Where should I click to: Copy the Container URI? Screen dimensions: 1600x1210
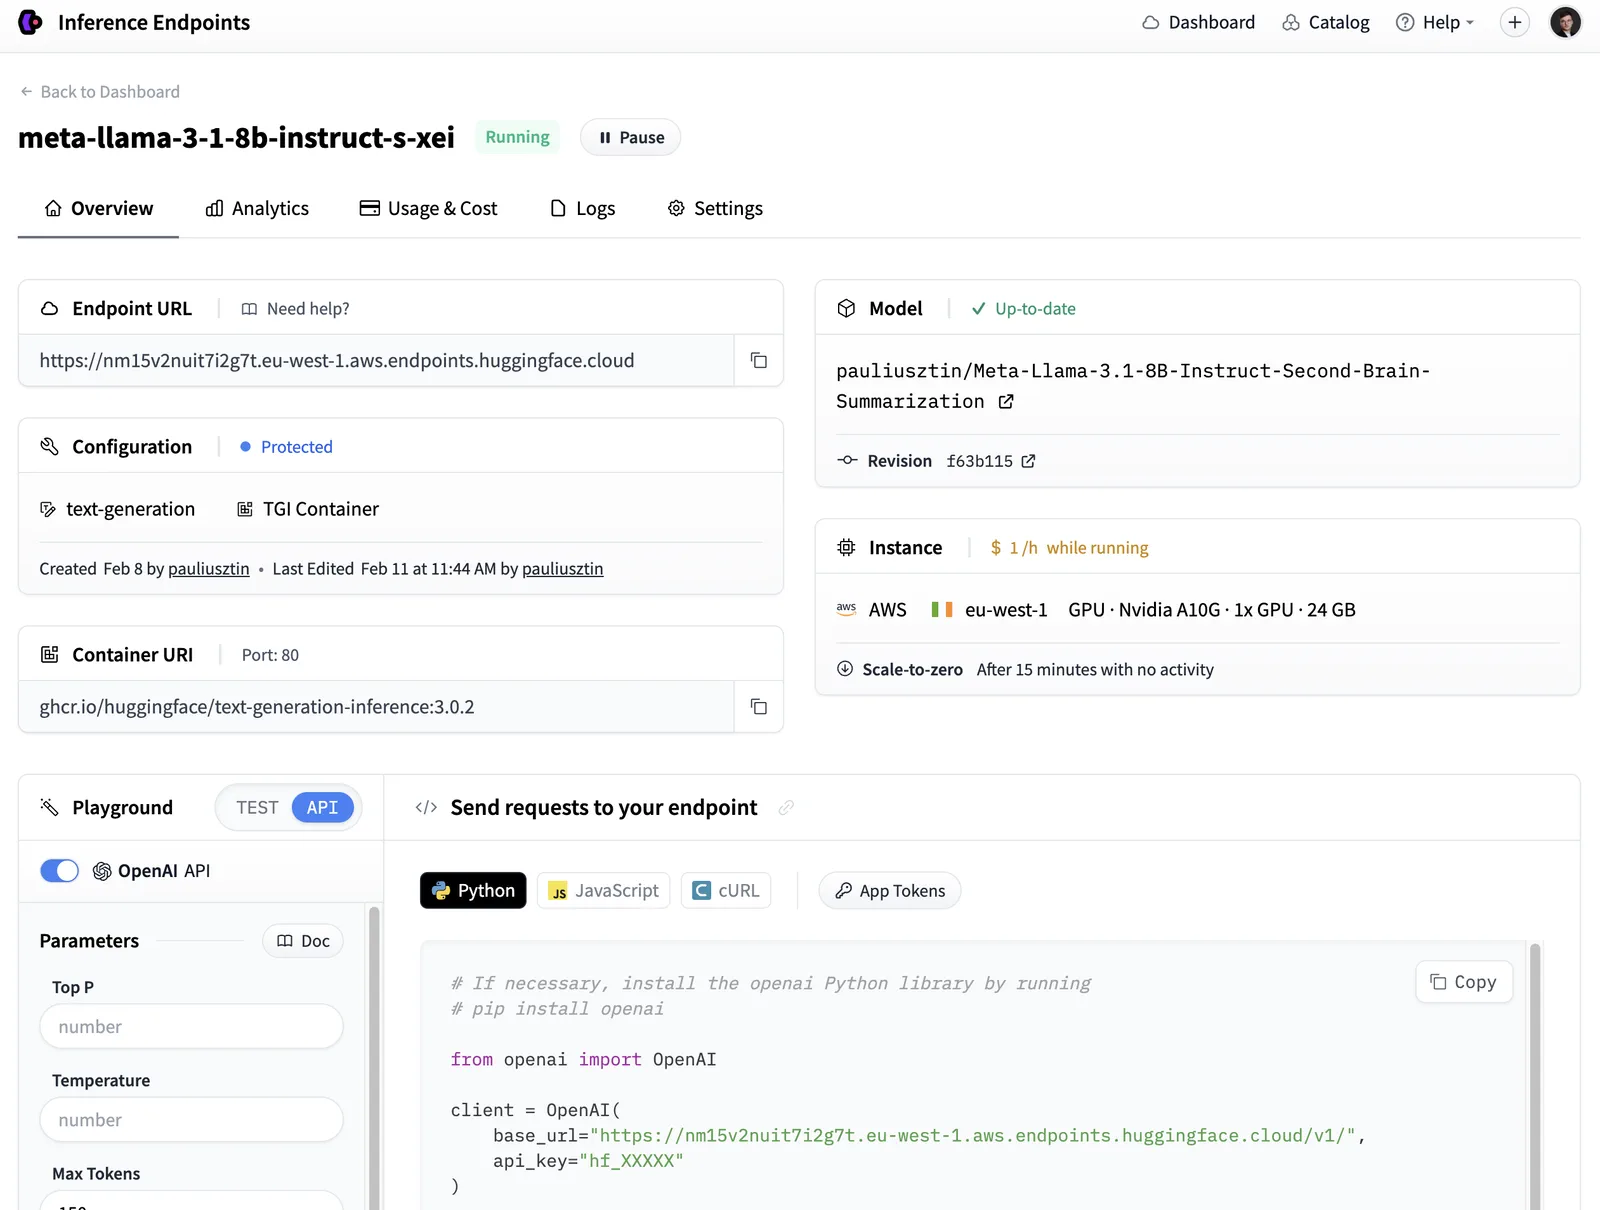[x=759, y=707]
